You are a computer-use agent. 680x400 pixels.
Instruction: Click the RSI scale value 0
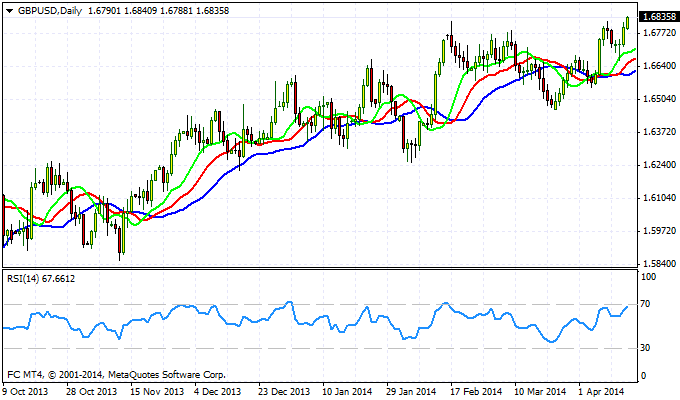coord(644,376)
